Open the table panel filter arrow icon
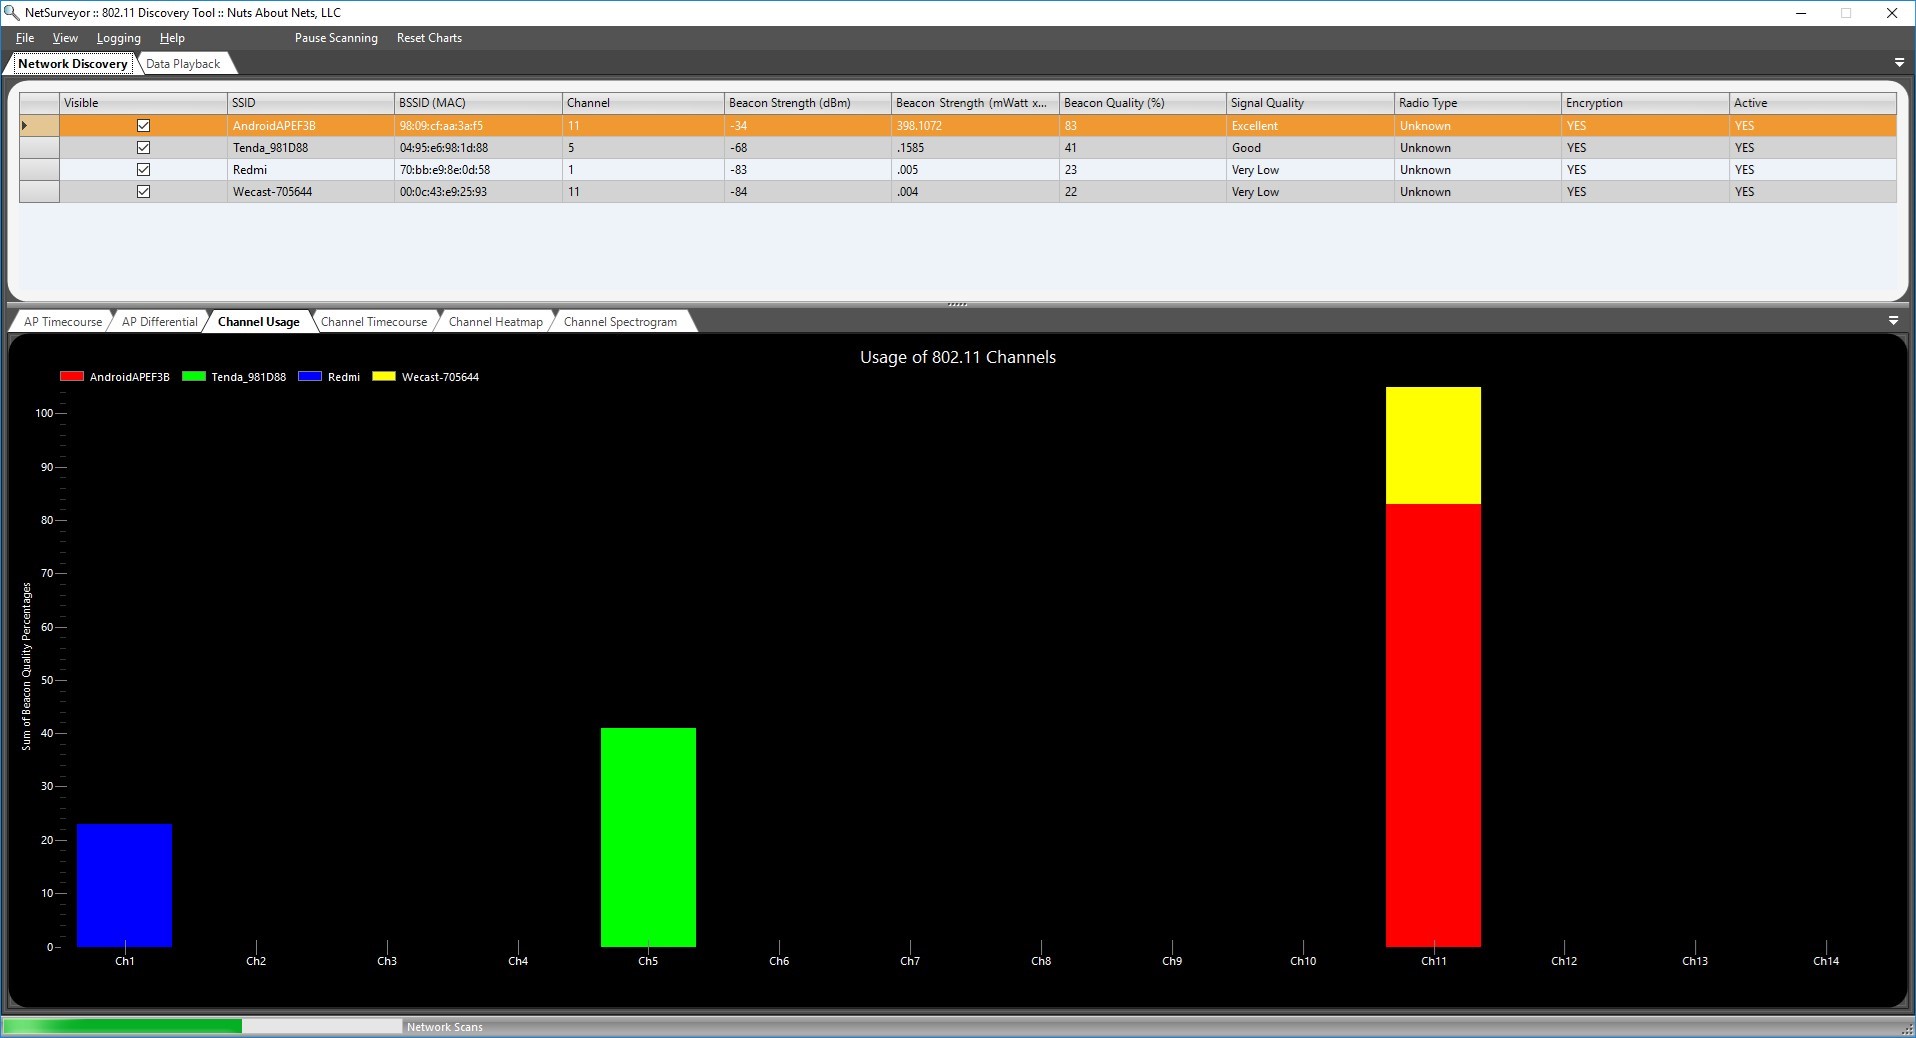The width and height of the screenshot is (1916, 1038). click(1898, 62)
